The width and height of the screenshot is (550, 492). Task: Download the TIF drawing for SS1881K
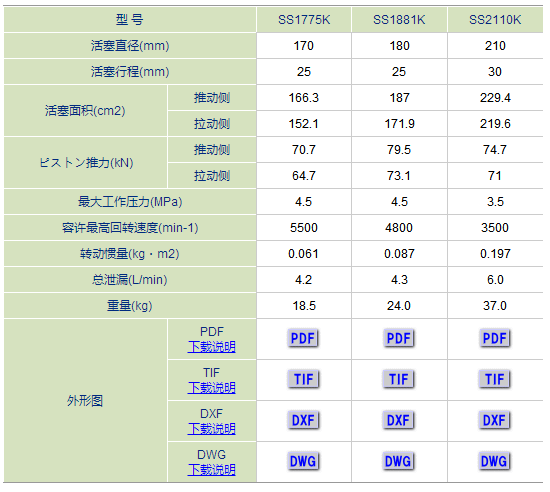pos(399,379)
